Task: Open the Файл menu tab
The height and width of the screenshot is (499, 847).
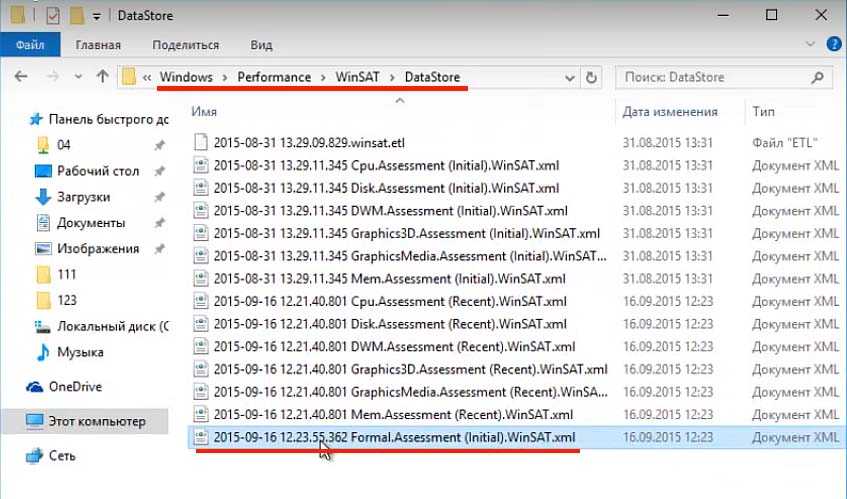Action: coord(29,45)
